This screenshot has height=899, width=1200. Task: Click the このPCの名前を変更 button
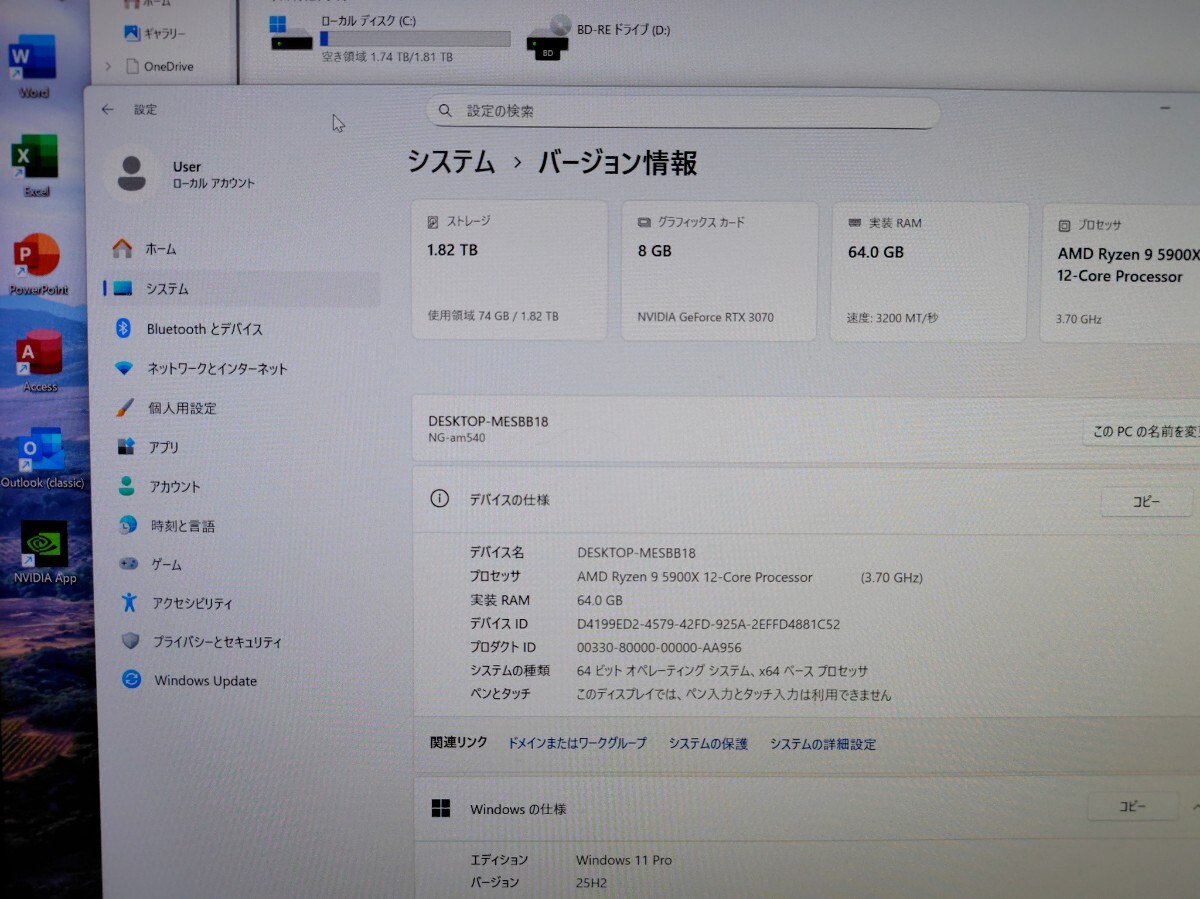[1145, 430]
